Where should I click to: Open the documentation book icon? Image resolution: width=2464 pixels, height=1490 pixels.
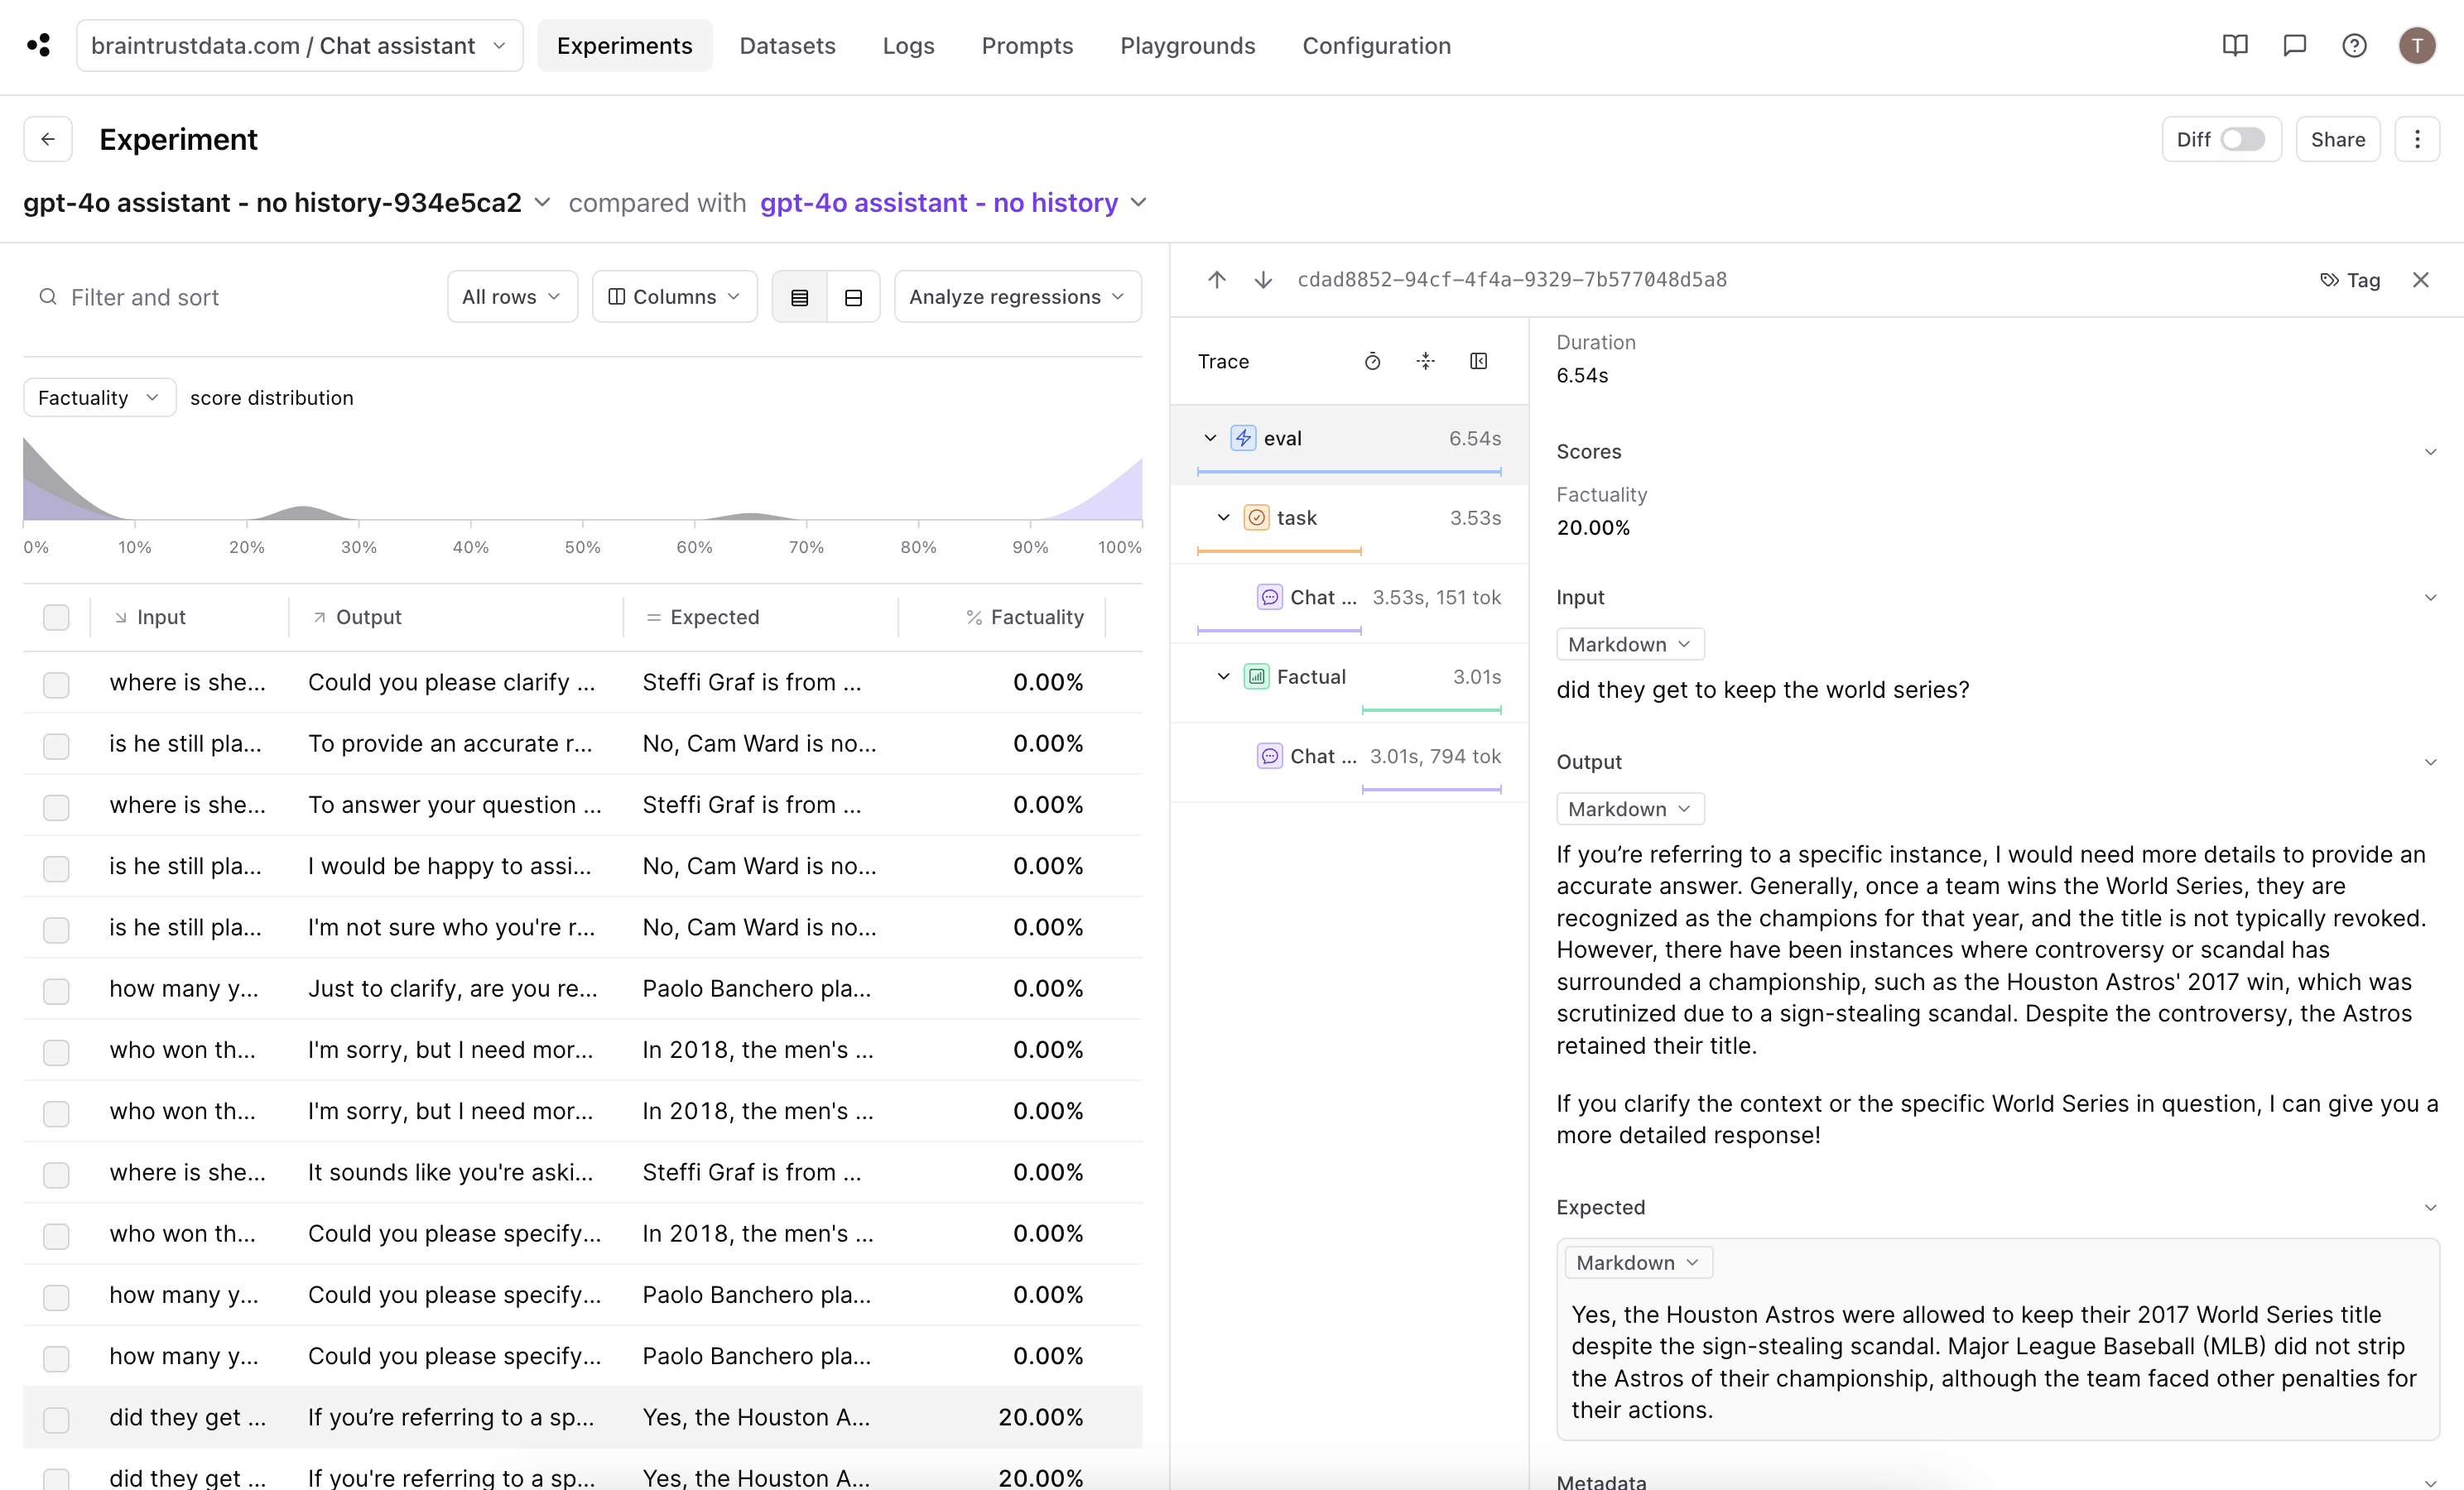pyautogui.click(x=2235, y=46)
